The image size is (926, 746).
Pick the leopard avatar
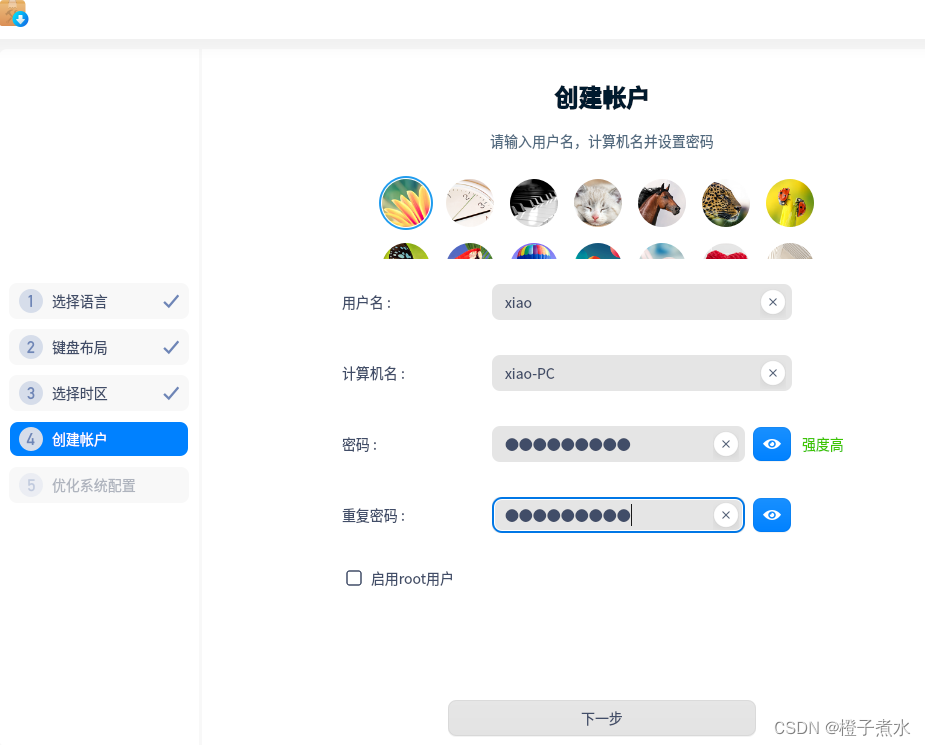pyautogui.click(x=726, y=203)
